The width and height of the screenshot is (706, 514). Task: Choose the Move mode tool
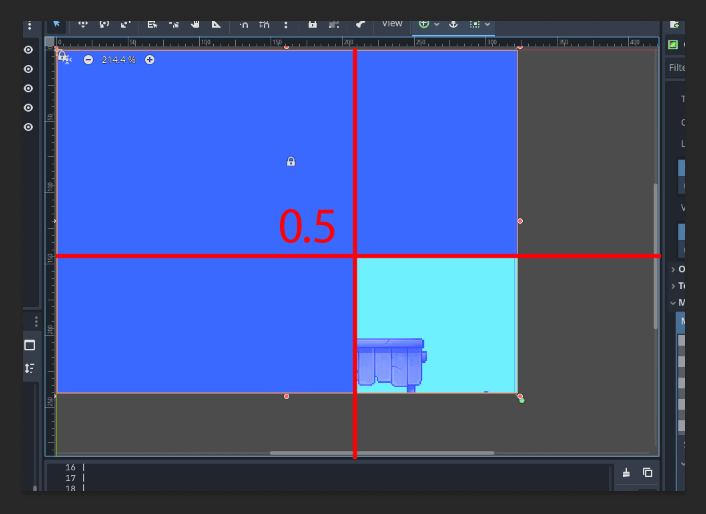coord(83,24)
